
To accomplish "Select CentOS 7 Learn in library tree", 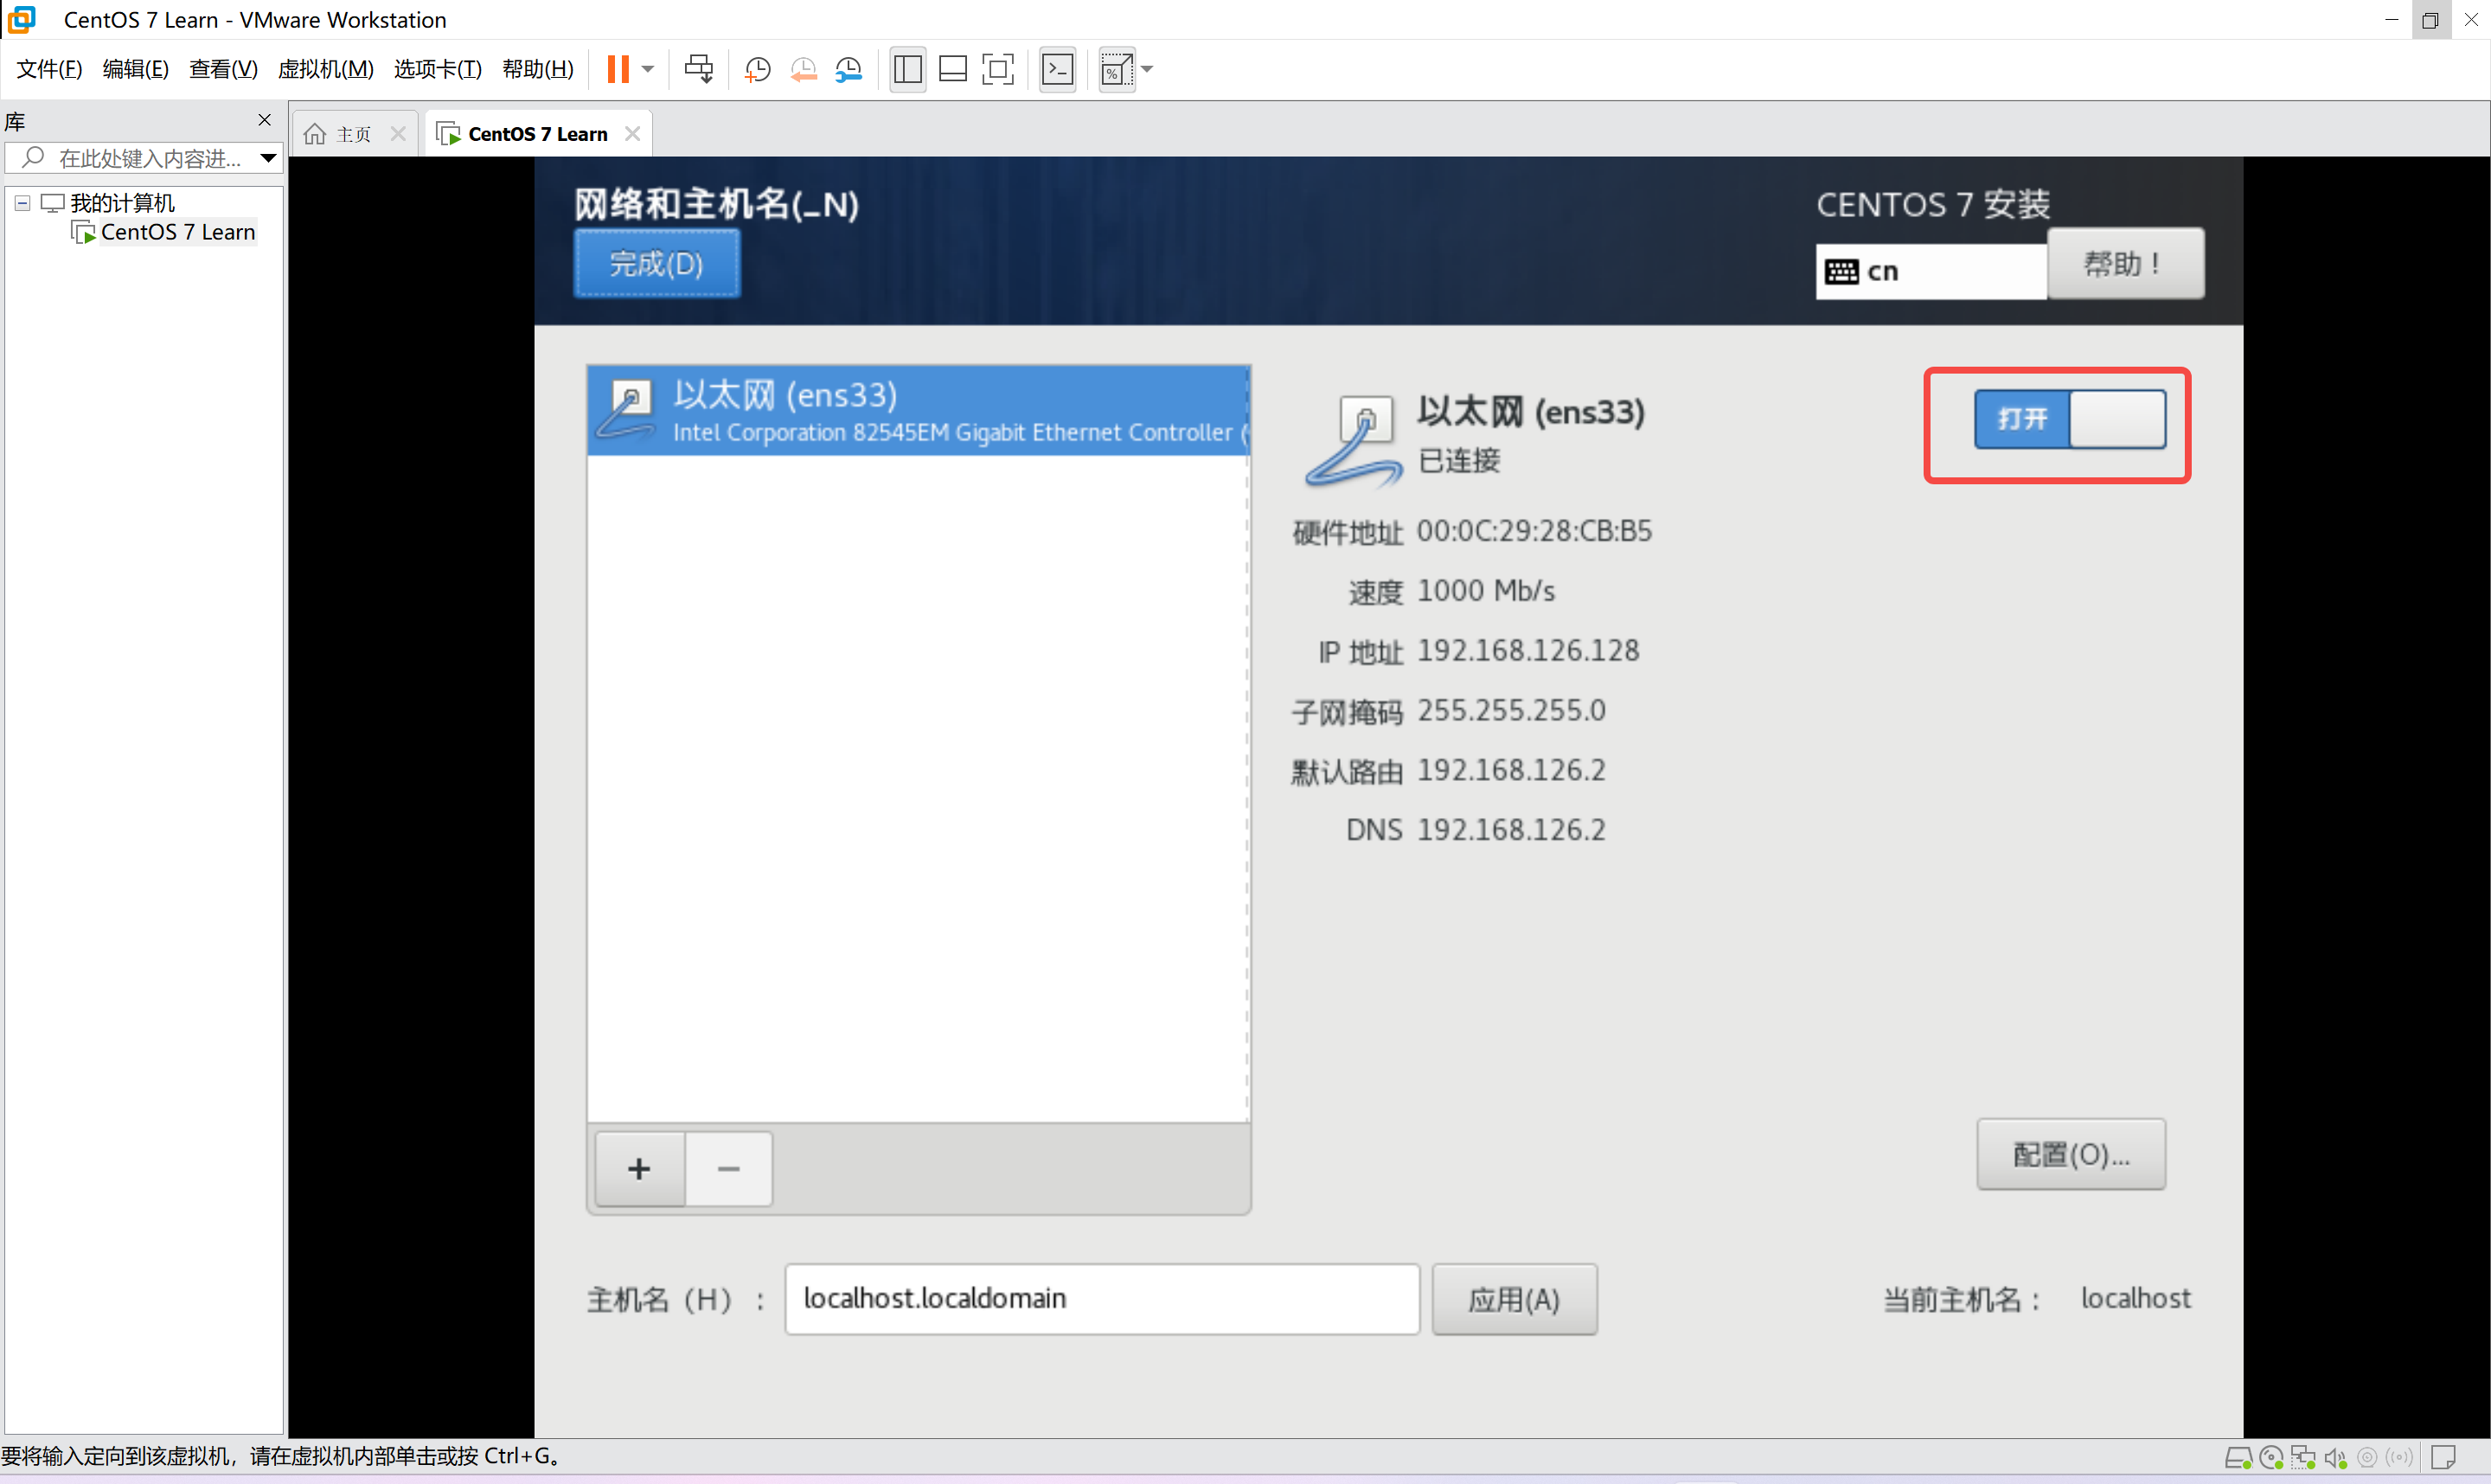I will coord(165,232).
